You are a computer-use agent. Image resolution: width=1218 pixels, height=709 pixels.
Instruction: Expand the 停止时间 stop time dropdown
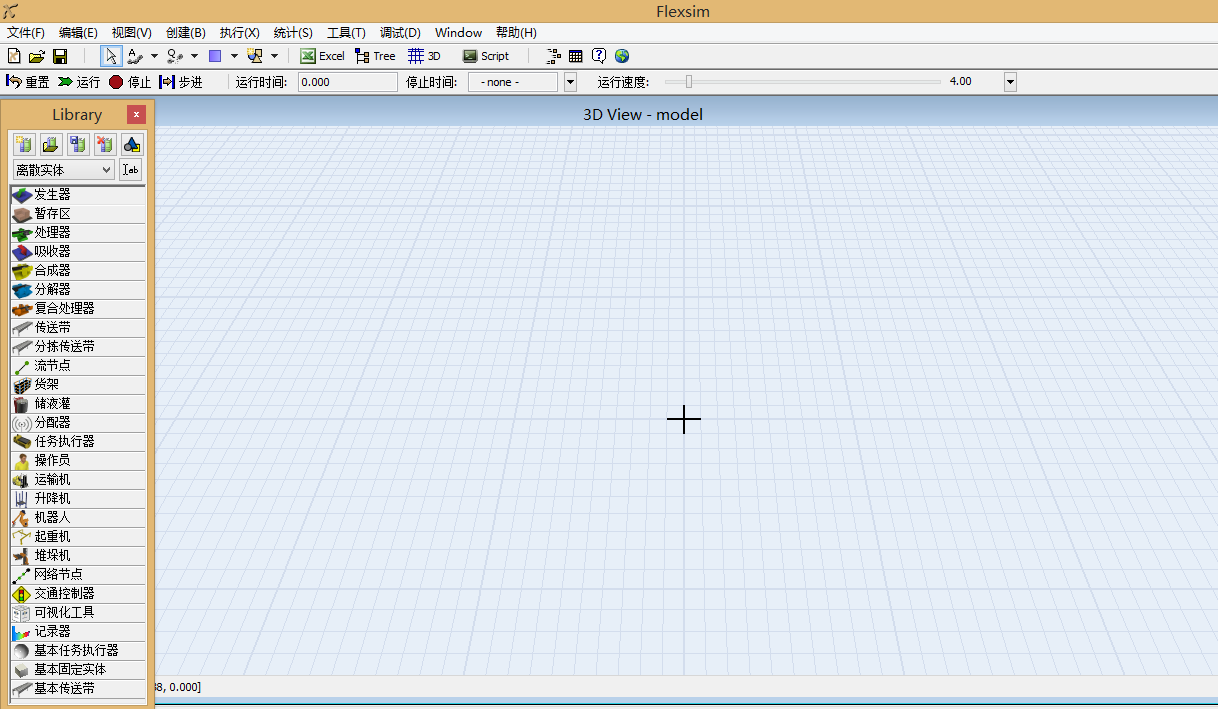pos(570,82)
